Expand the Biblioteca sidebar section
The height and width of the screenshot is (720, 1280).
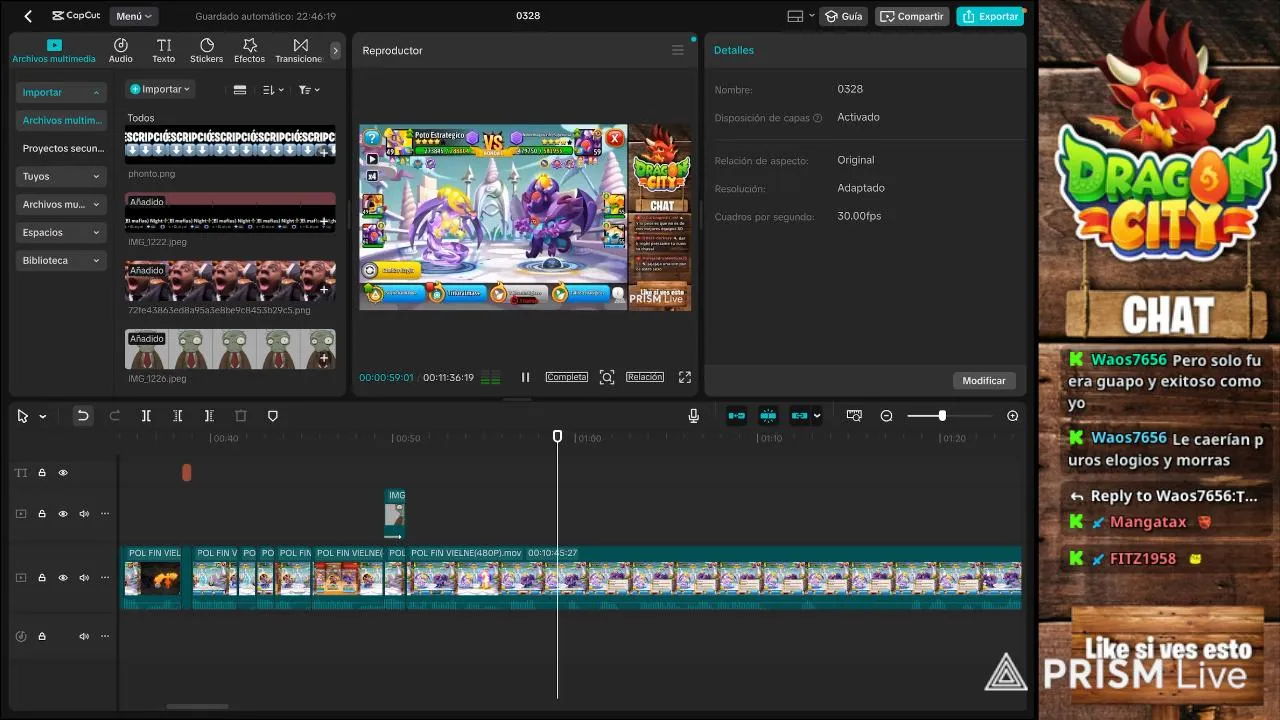62,260
